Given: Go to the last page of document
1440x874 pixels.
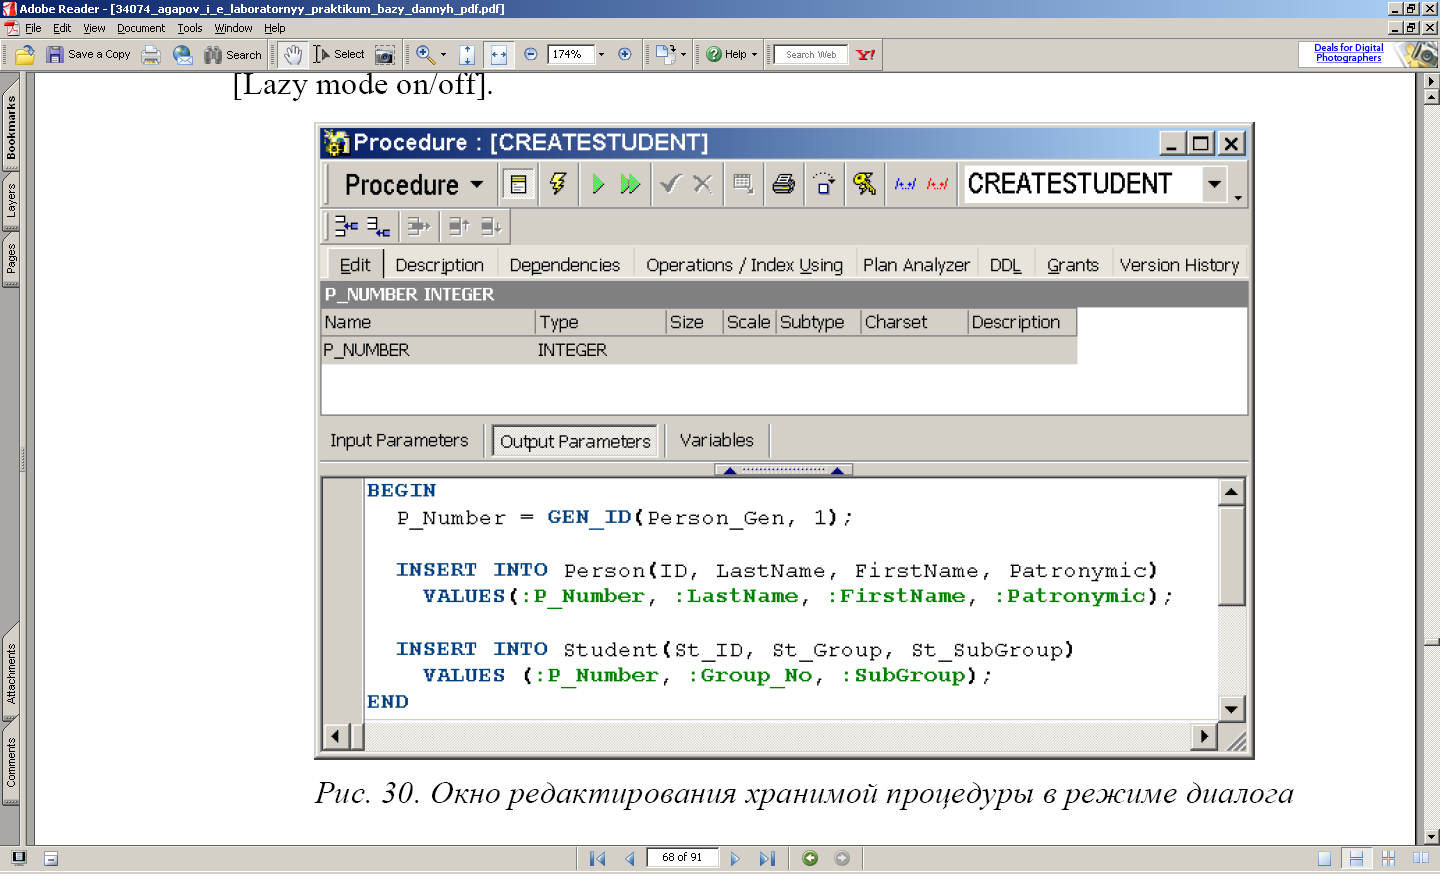Looking at the screenshot, I should point(767,858).
